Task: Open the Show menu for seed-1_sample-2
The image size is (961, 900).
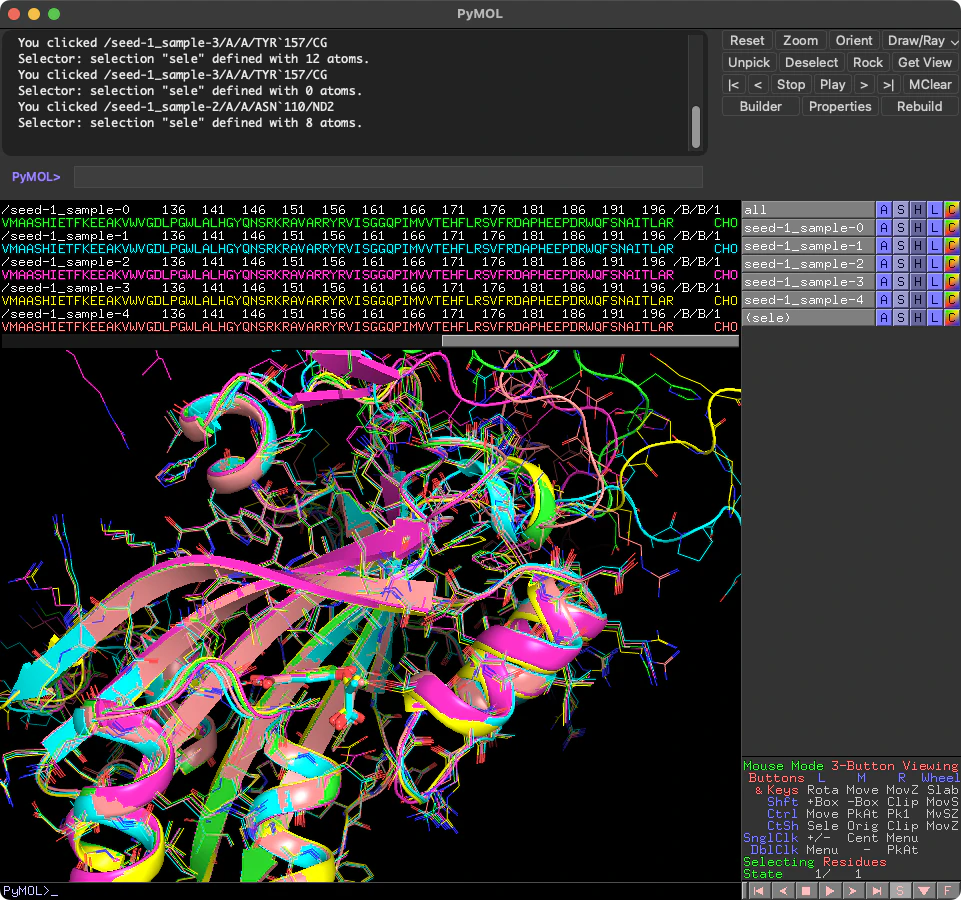Action: 900,264
